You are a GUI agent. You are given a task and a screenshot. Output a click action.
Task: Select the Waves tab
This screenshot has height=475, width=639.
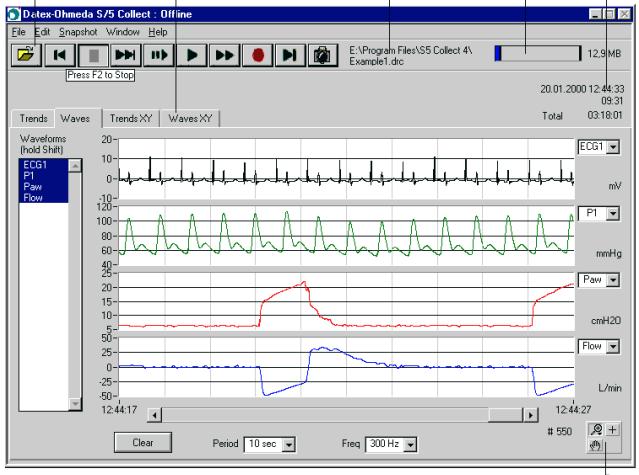point(75,119)
